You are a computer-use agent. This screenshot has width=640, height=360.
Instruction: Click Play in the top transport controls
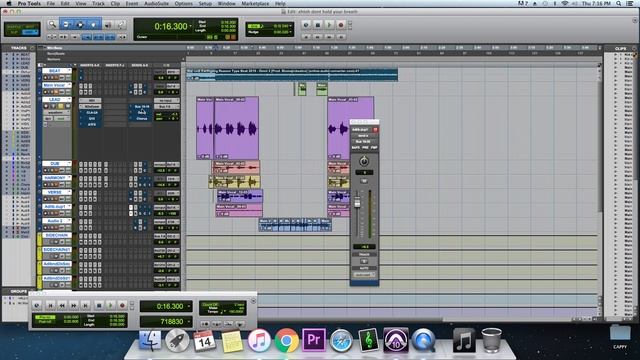(x=329, y=25)
